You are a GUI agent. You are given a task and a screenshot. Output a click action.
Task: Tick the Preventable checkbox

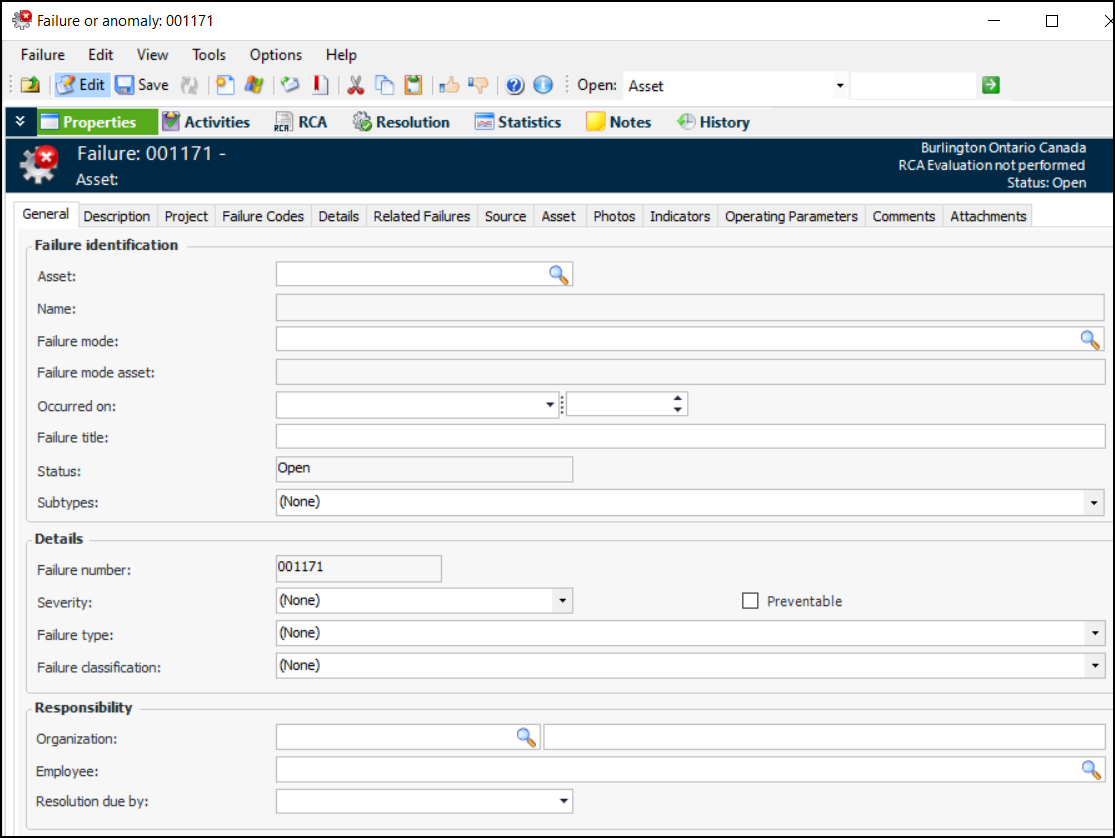point(750,601)
